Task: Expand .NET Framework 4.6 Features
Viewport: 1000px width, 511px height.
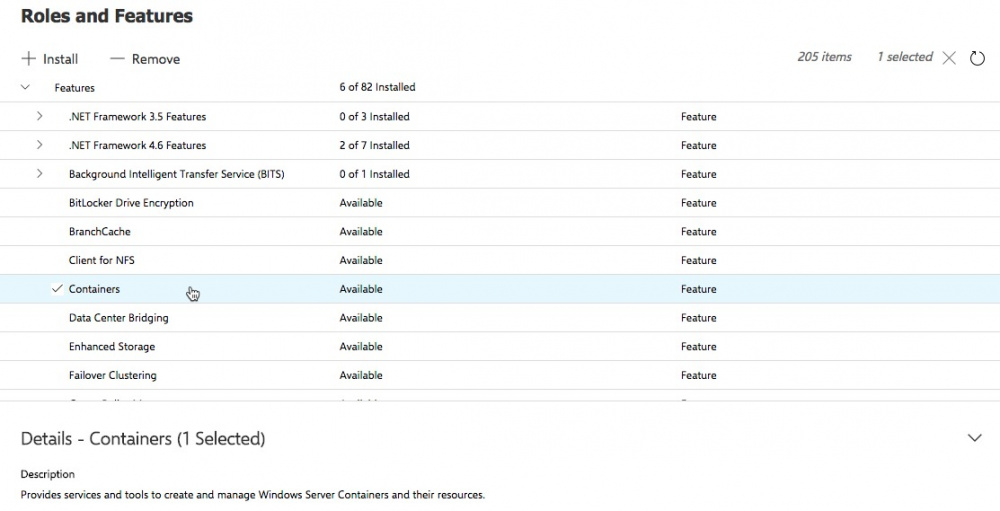Action: pos(40,145)
